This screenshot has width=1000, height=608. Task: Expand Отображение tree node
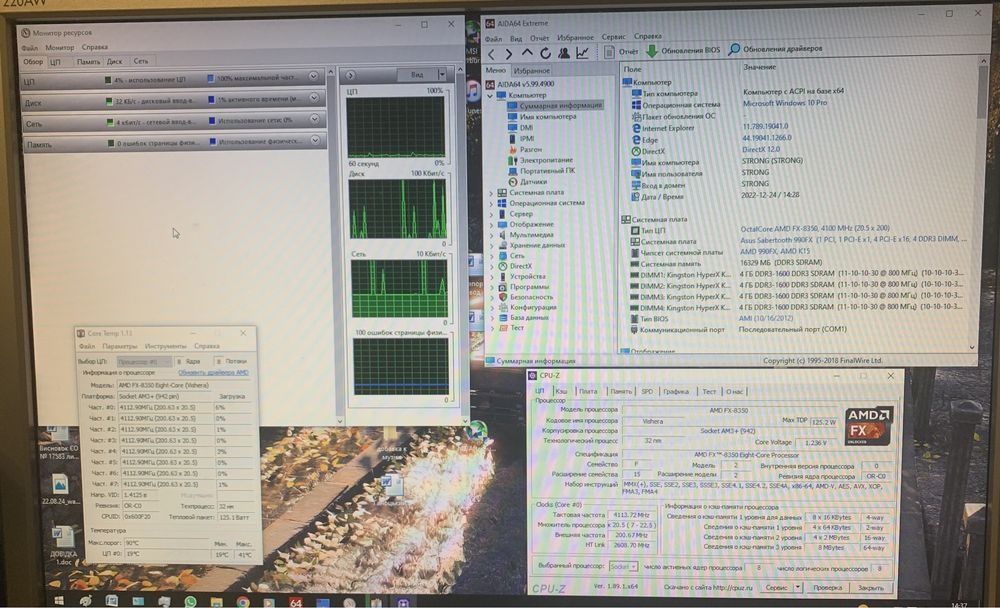[491, 225]
